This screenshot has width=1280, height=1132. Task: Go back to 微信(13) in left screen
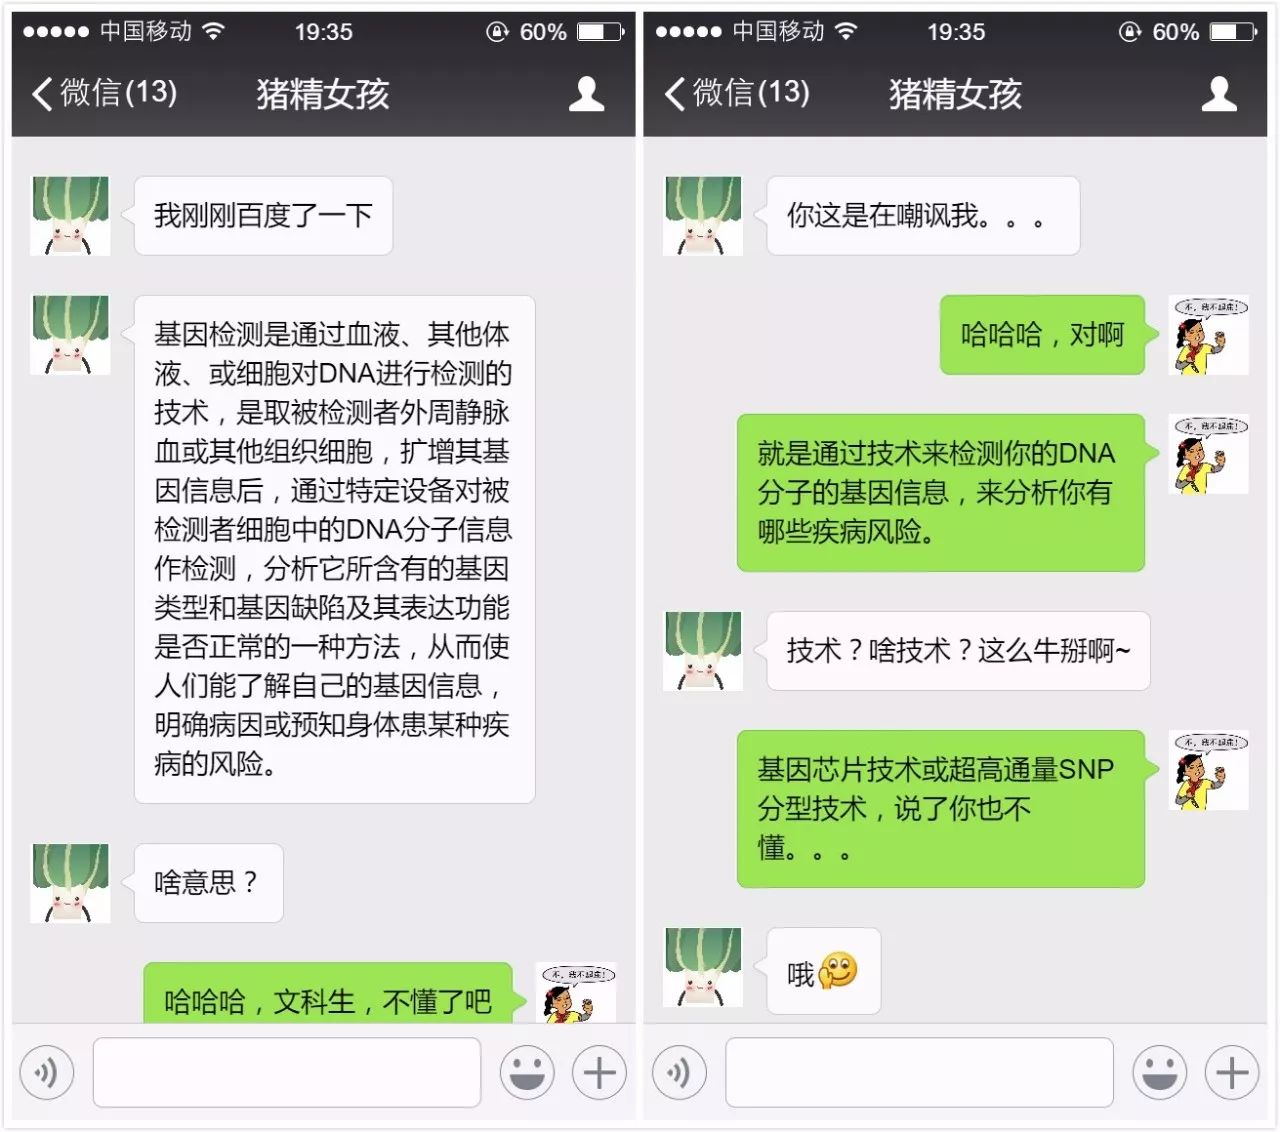(x=104, y=93)
